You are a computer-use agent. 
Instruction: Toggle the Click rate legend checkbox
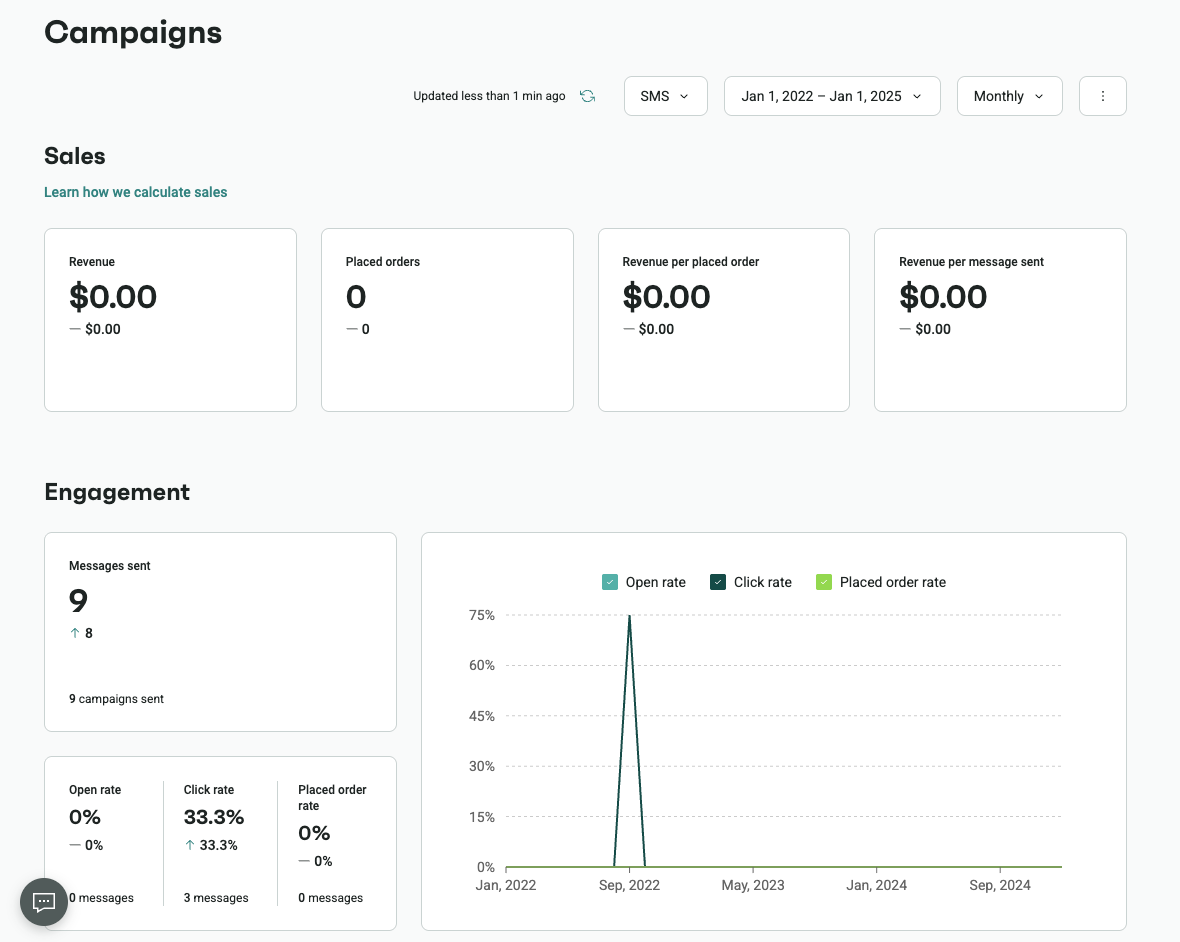click(718, 582)
